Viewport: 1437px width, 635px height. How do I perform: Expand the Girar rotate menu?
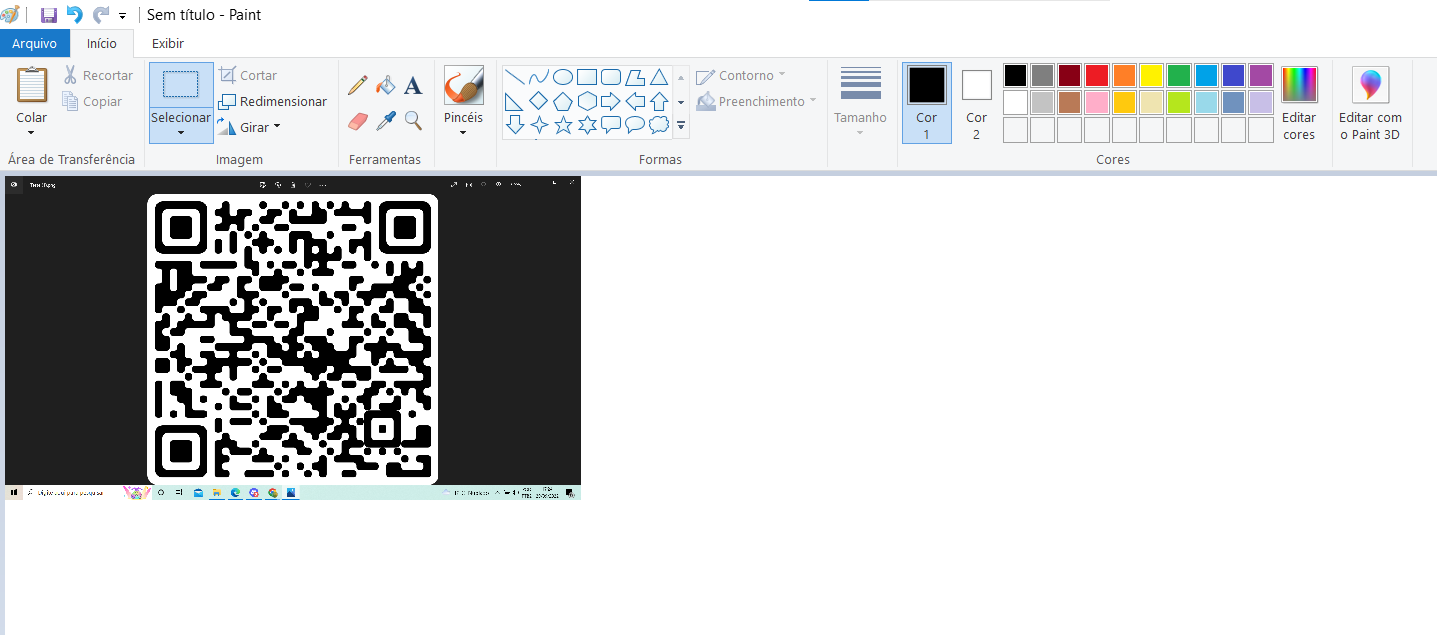(277, 127)
